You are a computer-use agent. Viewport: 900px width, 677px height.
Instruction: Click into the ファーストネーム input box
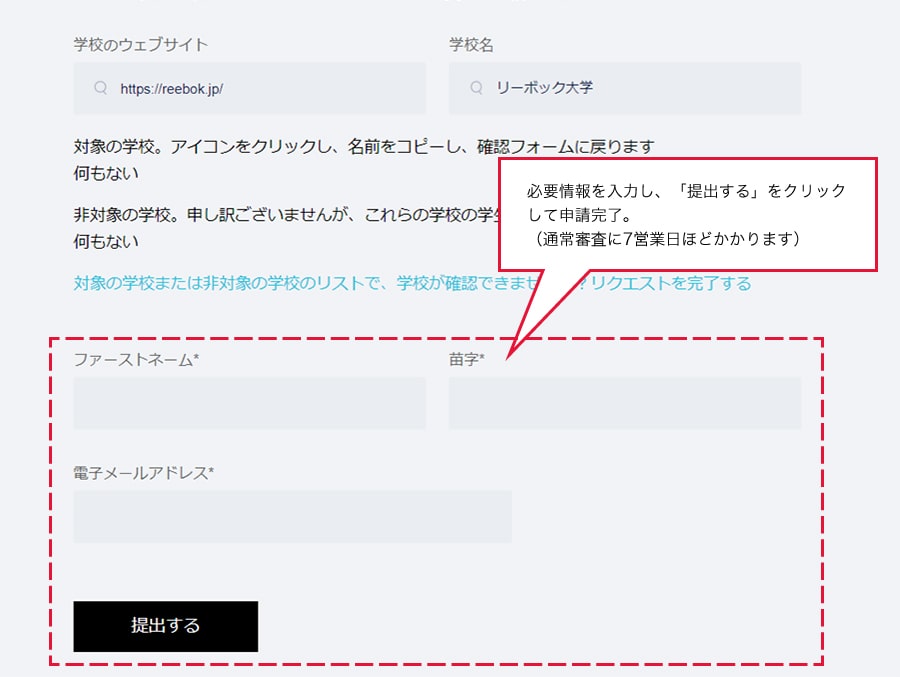(x=250, y=403)
